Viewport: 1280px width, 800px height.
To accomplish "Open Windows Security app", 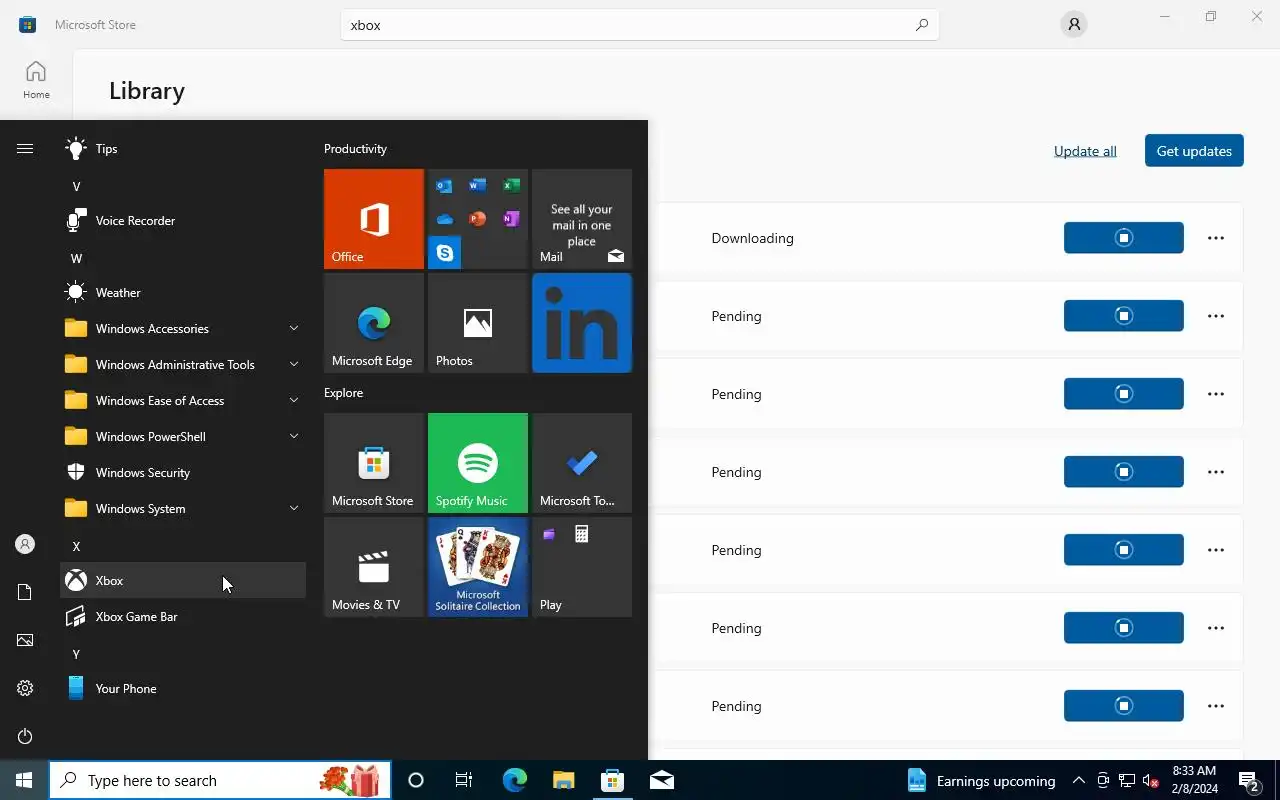I will tap(183, 472).
